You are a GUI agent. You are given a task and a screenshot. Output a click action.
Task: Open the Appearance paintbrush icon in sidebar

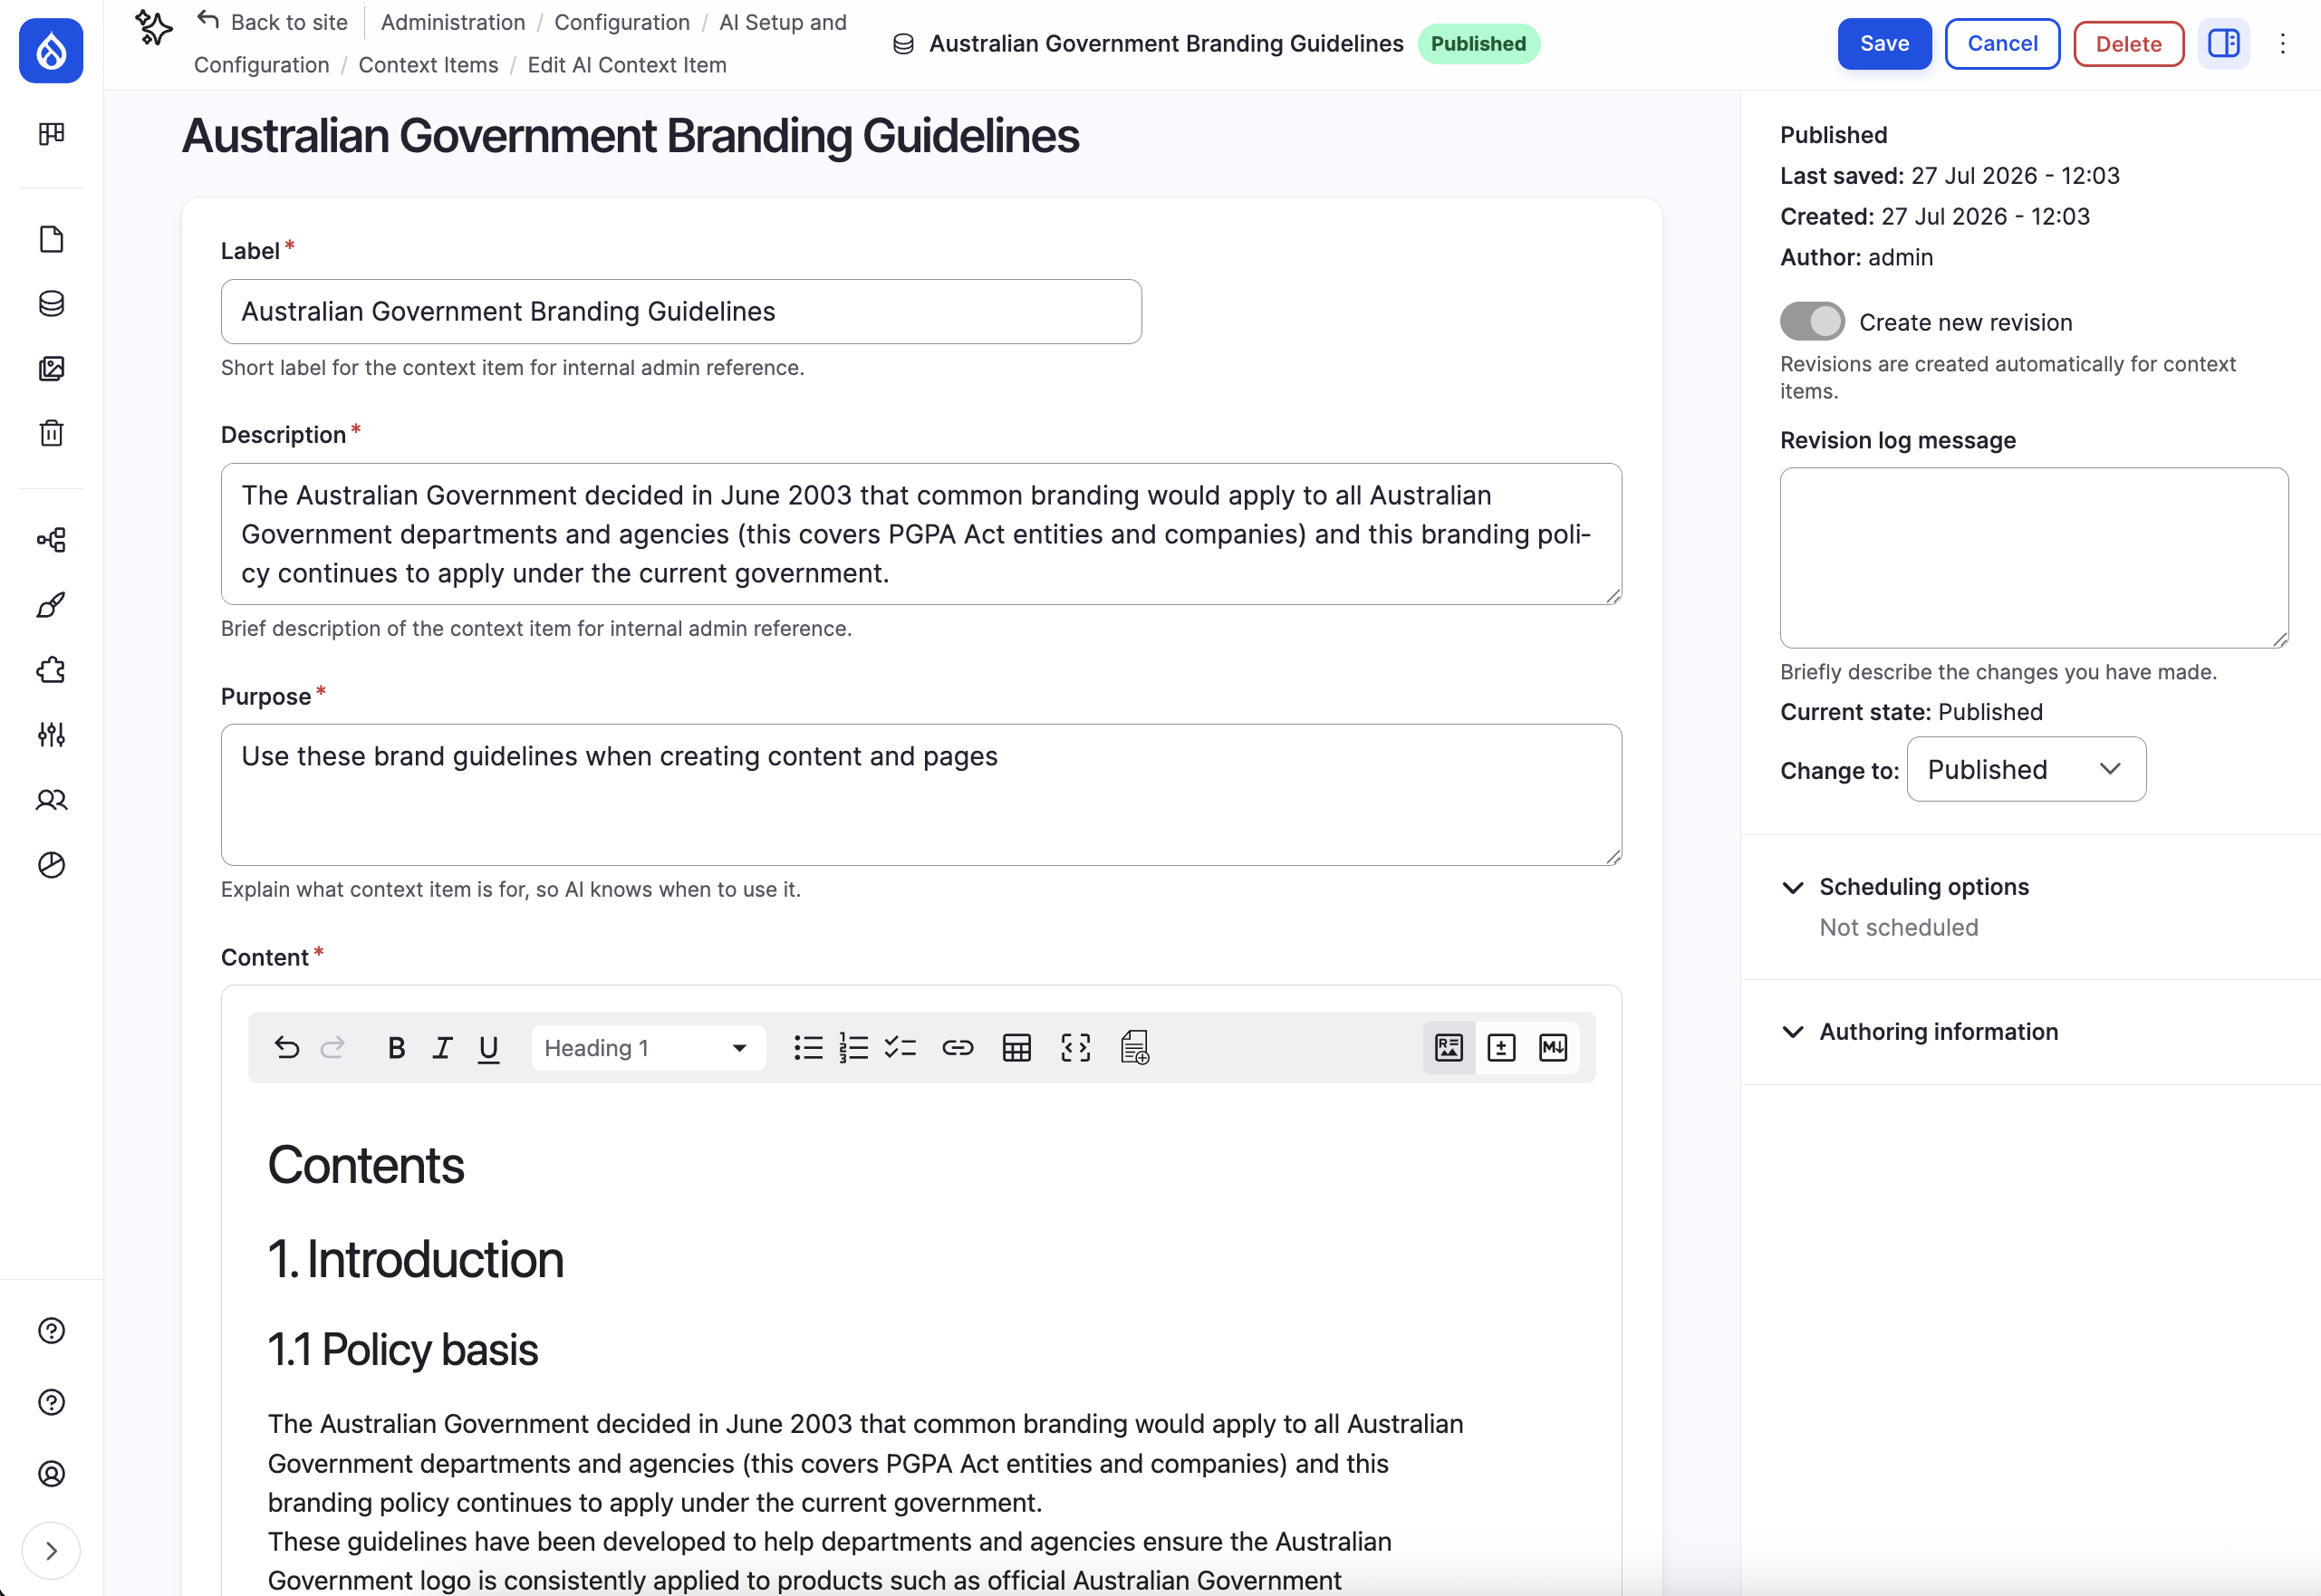pos(51,605)
